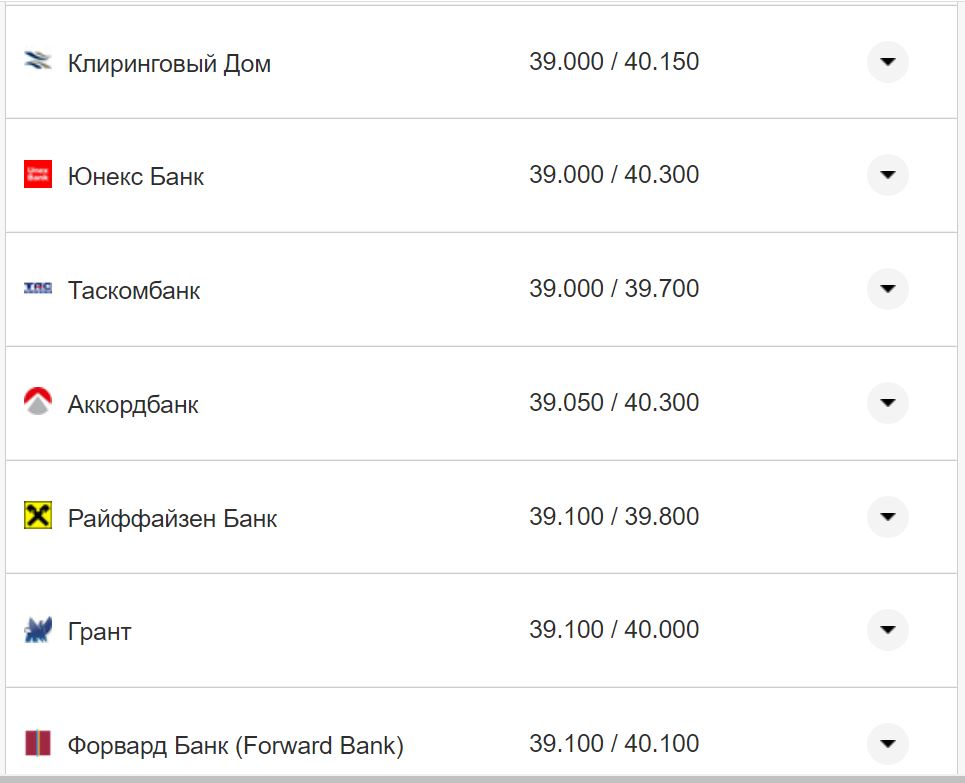965x783 pixels.
Task: Expand the Юнекс Банк rates dropdown
Action: [887, 175]
